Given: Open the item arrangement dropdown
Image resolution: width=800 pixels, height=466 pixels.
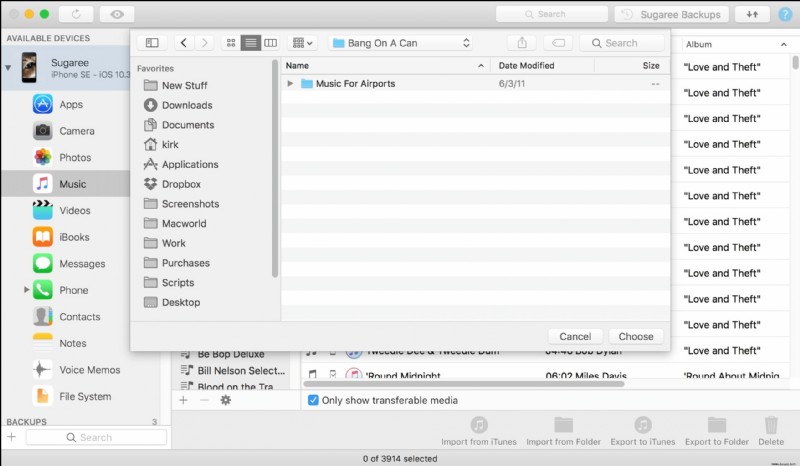Looking at the screenshot, I should tap(302, 43).
